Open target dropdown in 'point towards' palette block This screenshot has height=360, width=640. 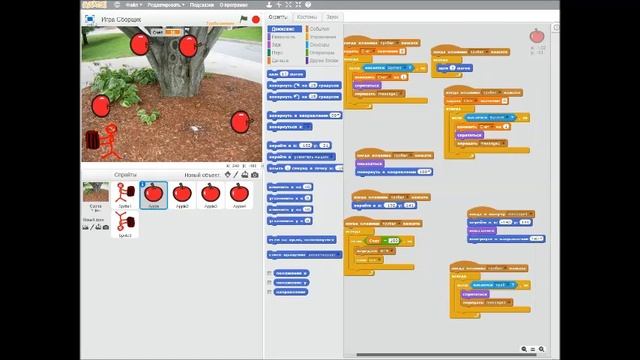(307, 127)
